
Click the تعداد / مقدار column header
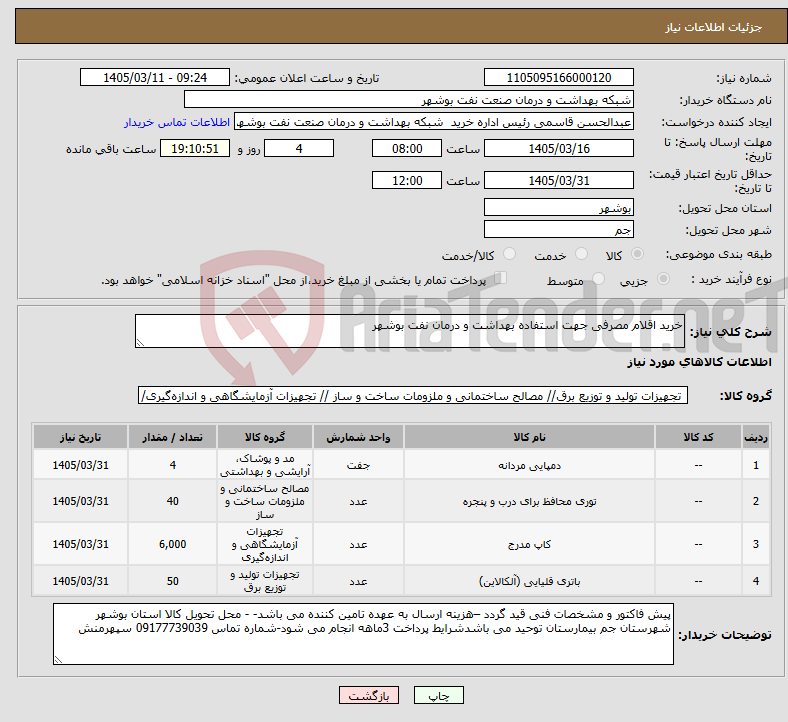pos(172,437)
